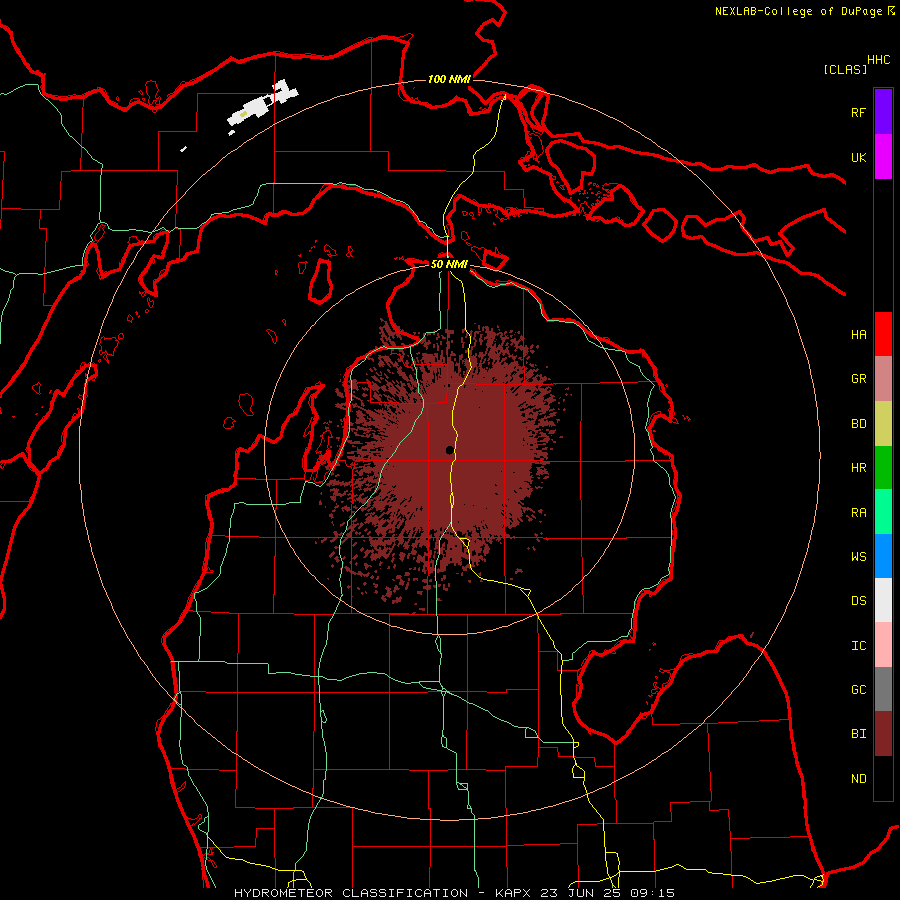900x900 pixels.
Task: Click the RF purple legend swatch
Action: tap(883, 112)
